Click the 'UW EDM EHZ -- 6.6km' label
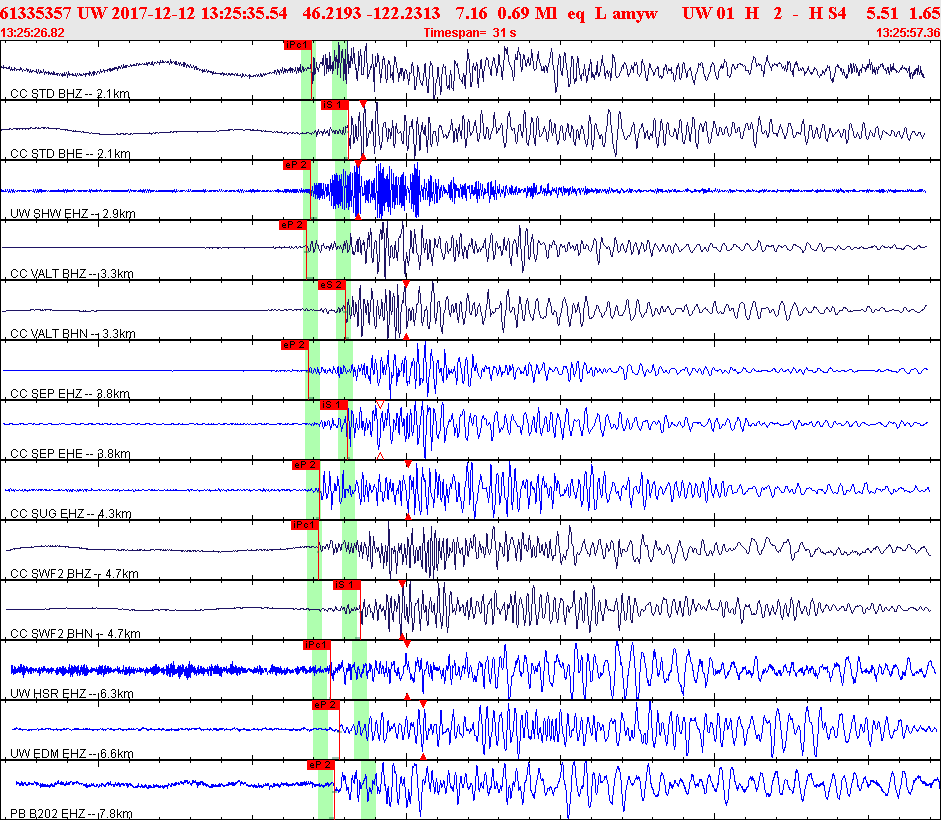This screenshot has height=820, width=941. (71, 754)
